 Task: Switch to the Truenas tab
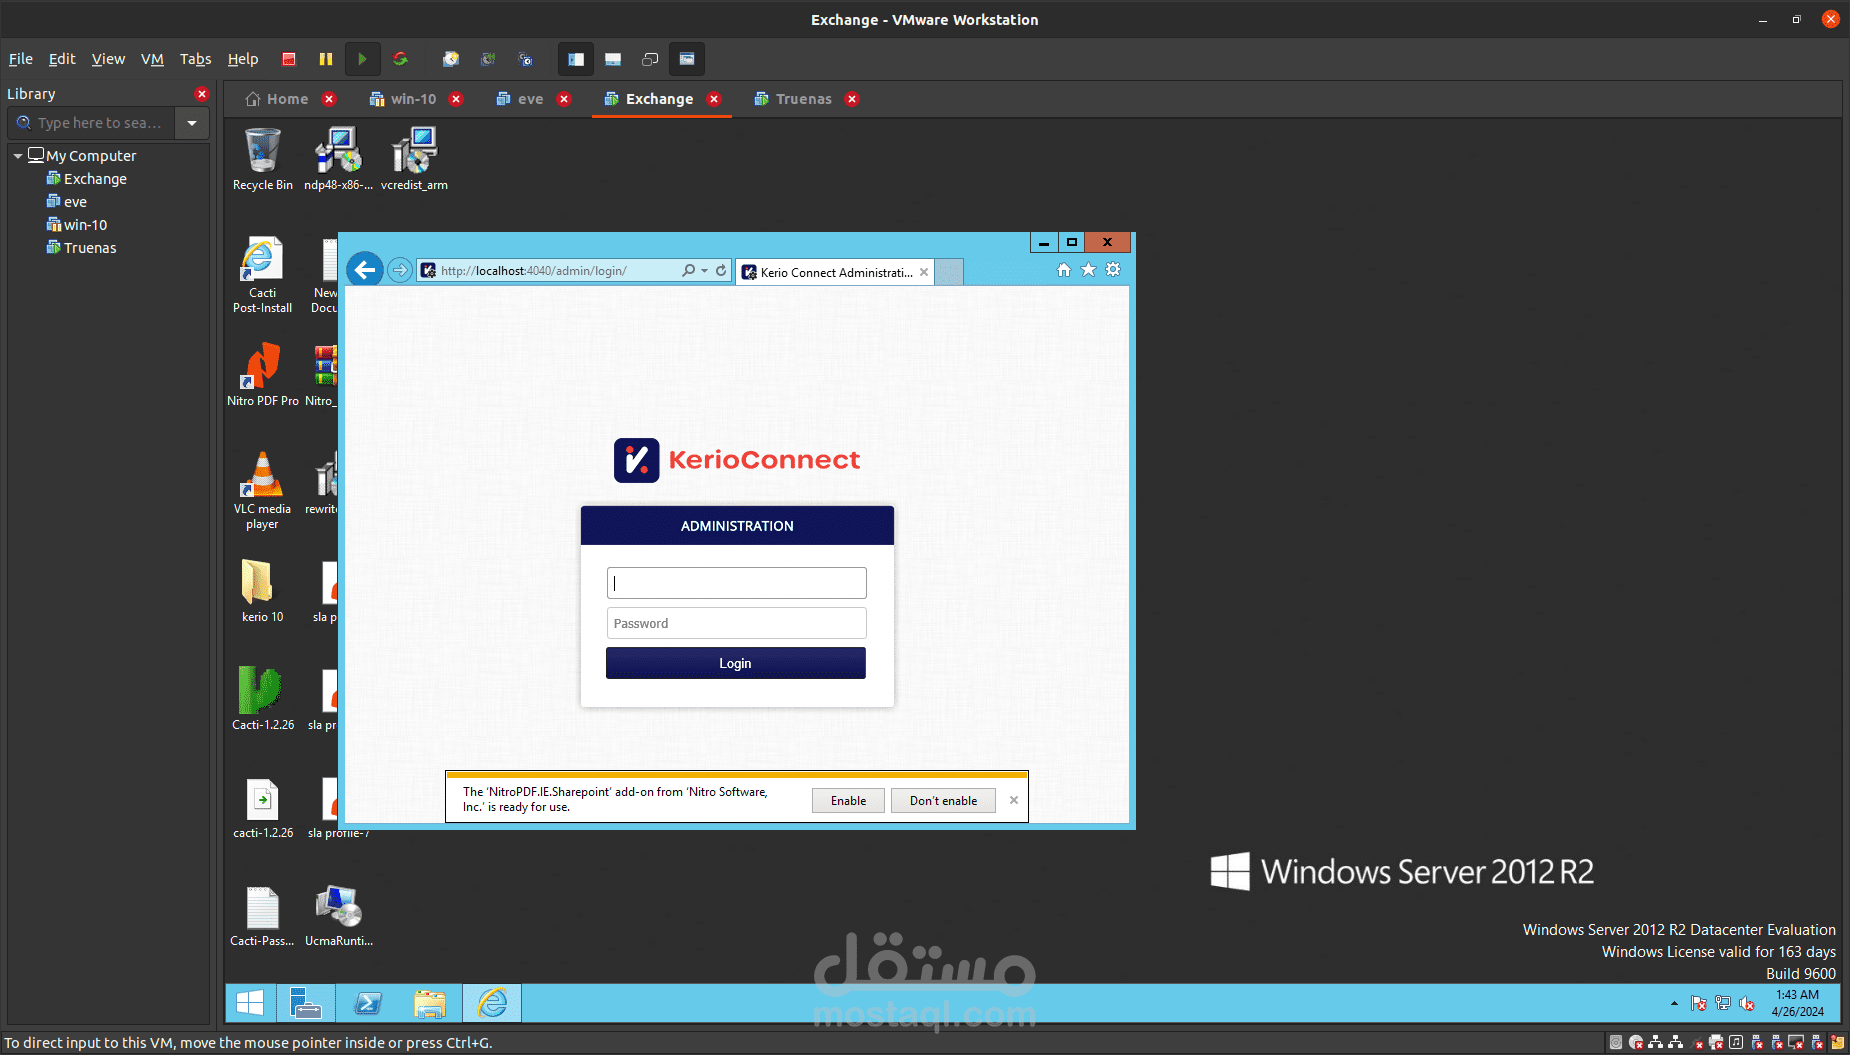(793, 99)
